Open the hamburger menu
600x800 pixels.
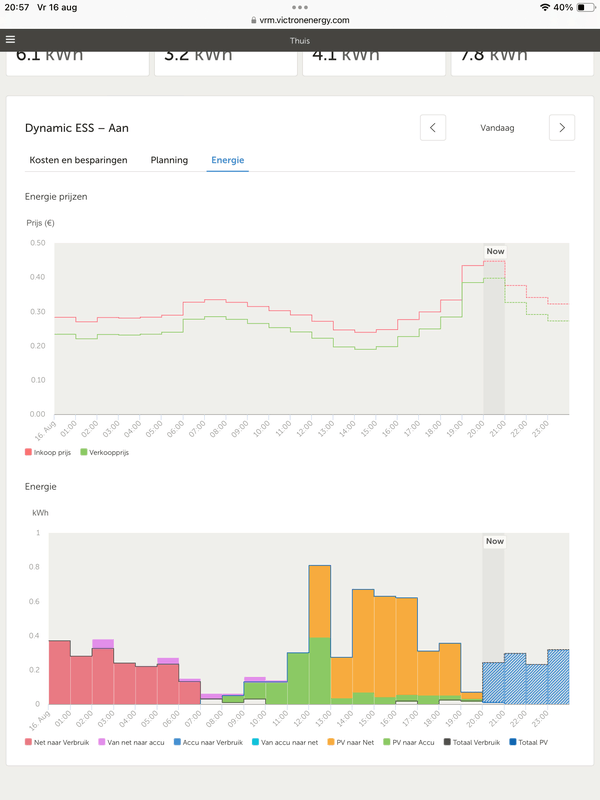click(x=11, y=40)
